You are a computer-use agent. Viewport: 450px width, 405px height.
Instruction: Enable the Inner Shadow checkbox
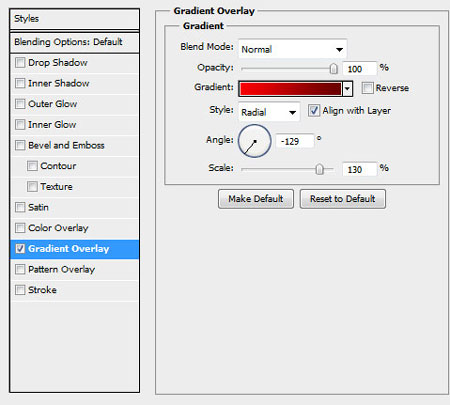coord(20,83)
